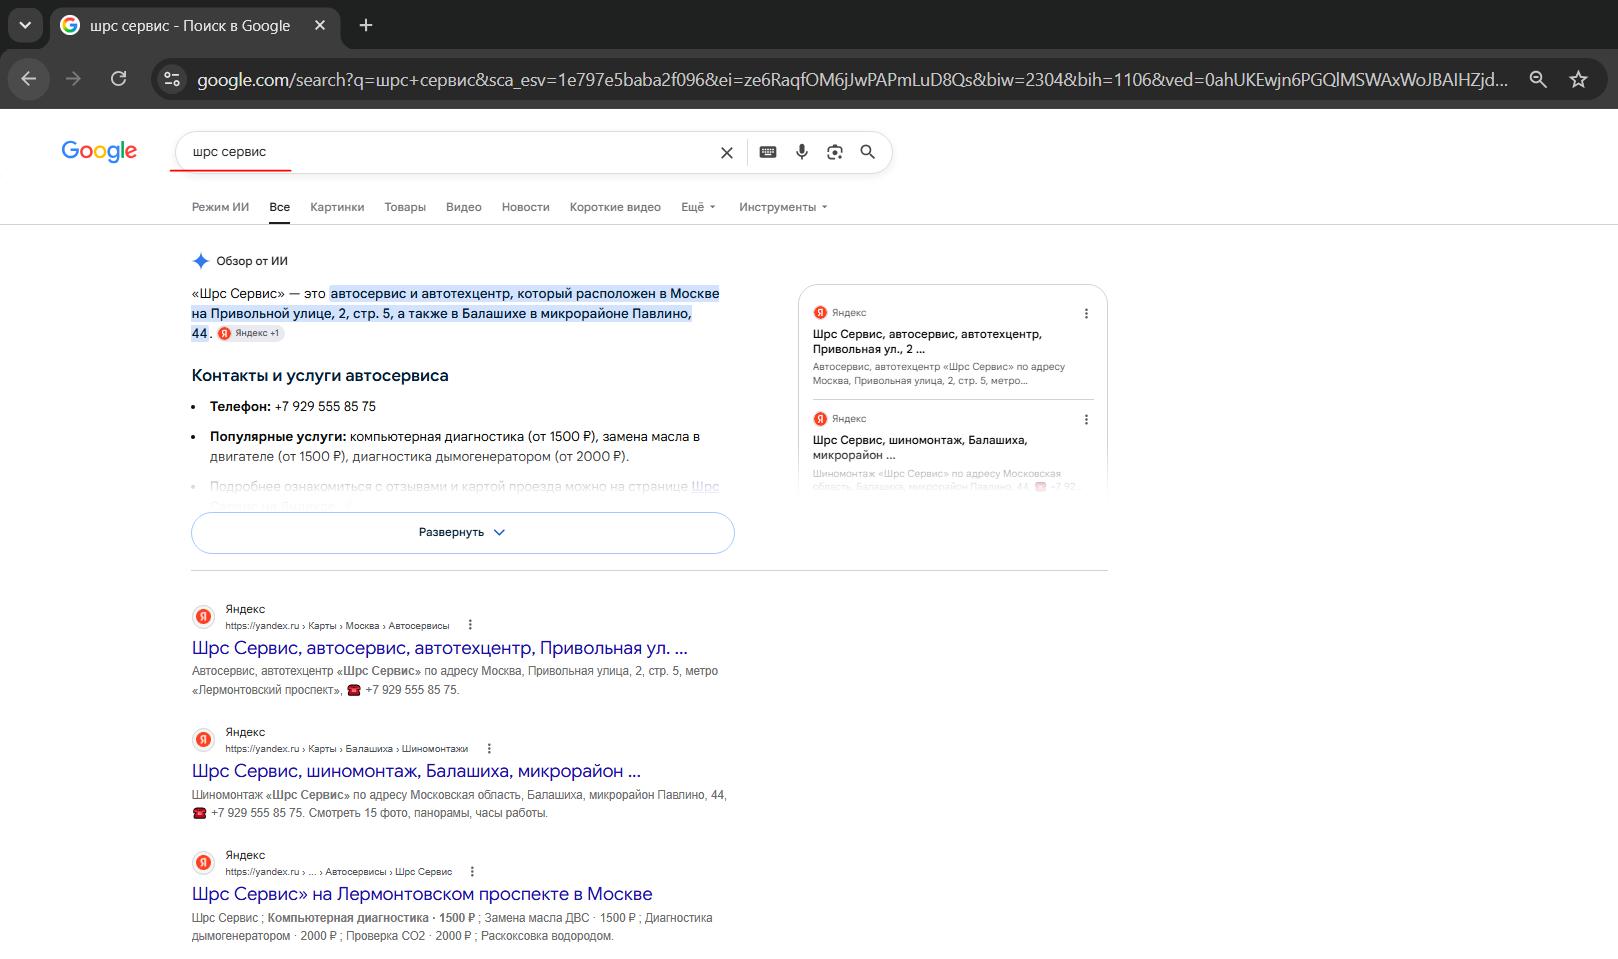Go to Google homepage via logo
The image size is (1618, 959).
[x=99, y=151]
